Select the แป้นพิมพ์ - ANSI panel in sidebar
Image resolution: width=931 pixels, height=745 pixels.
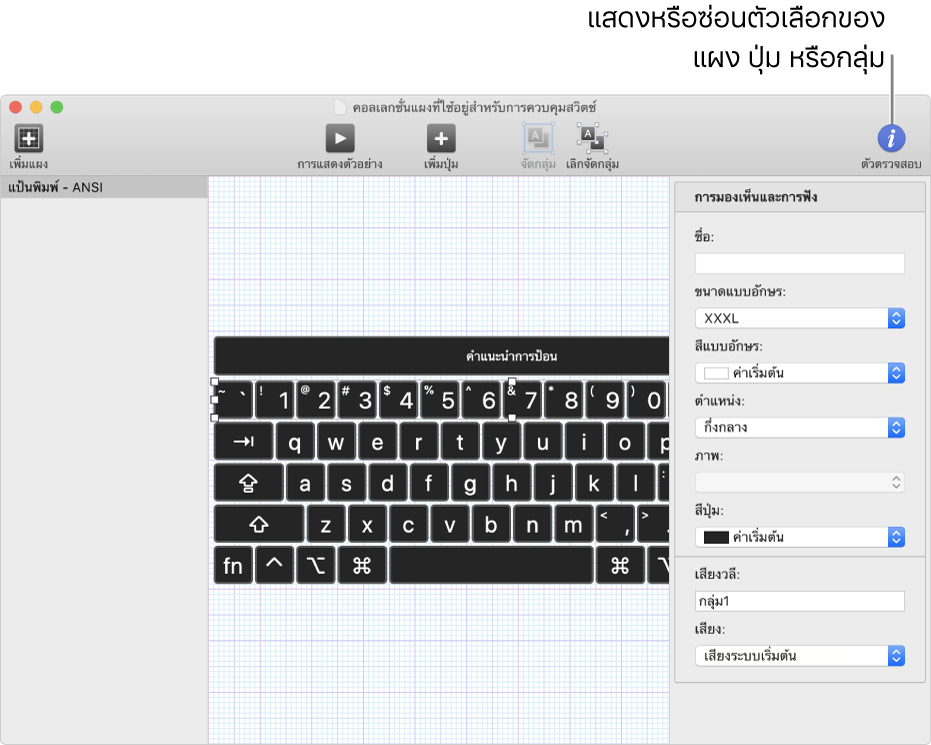104,187
